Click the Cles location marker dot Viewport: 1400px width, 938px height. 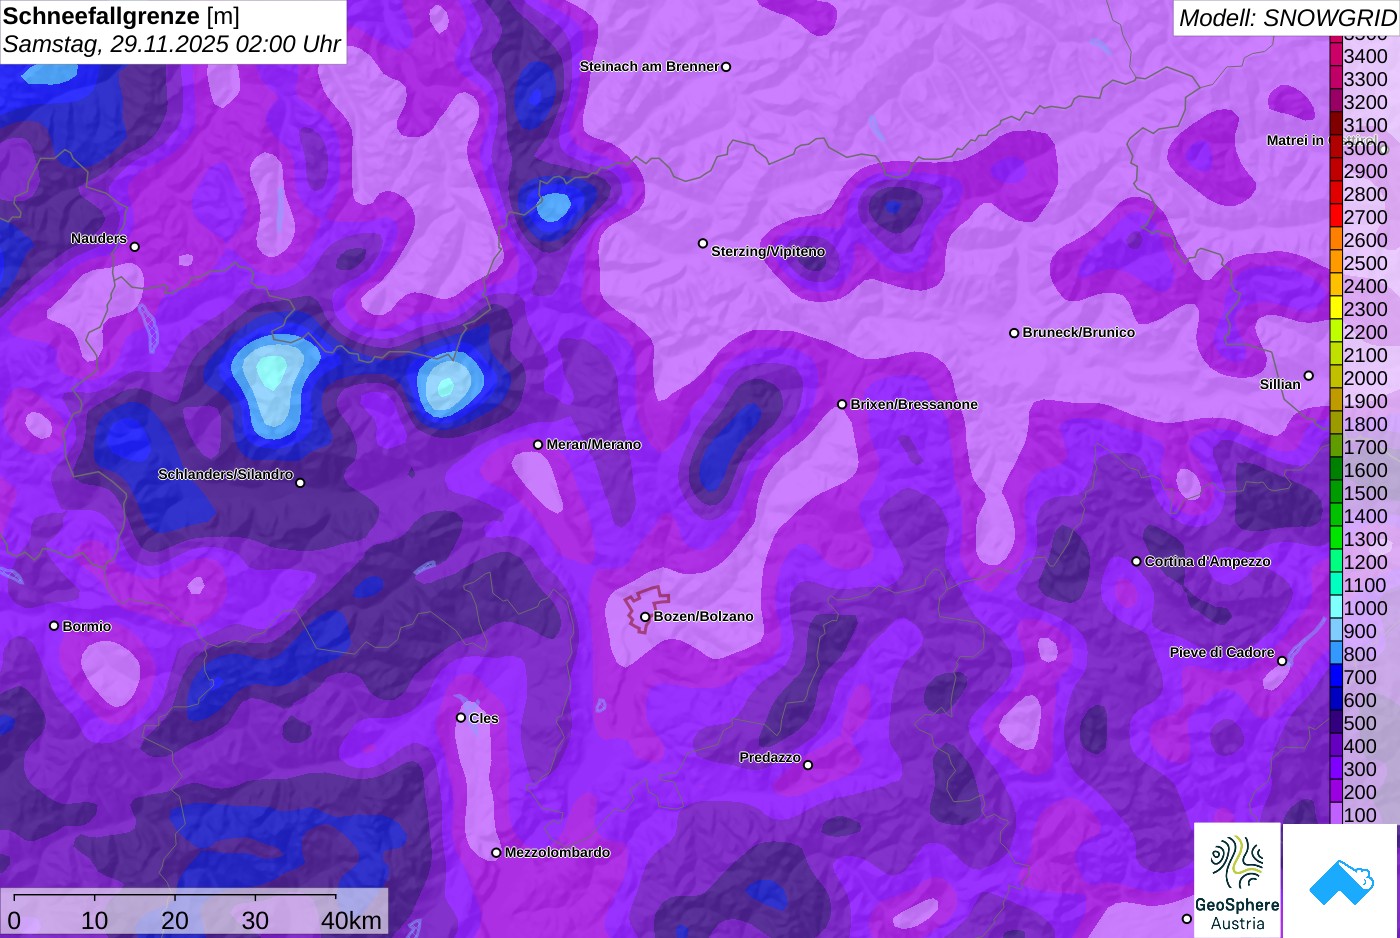461,718
